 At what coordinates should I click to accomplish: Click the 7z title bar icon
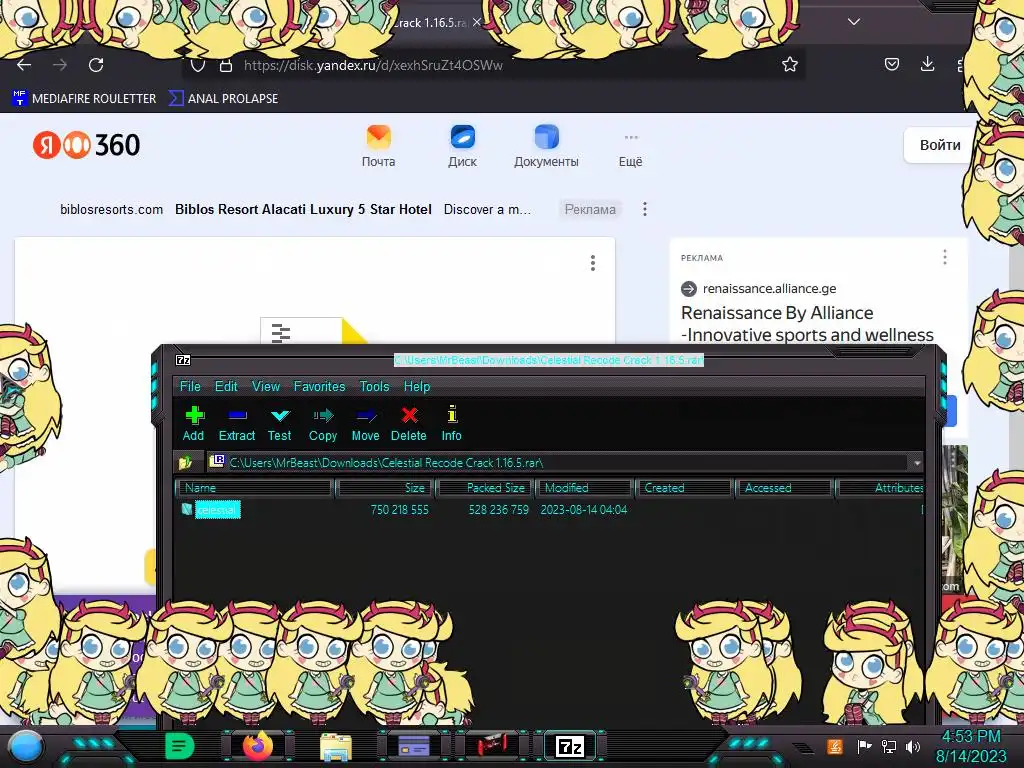click(184, 360)
